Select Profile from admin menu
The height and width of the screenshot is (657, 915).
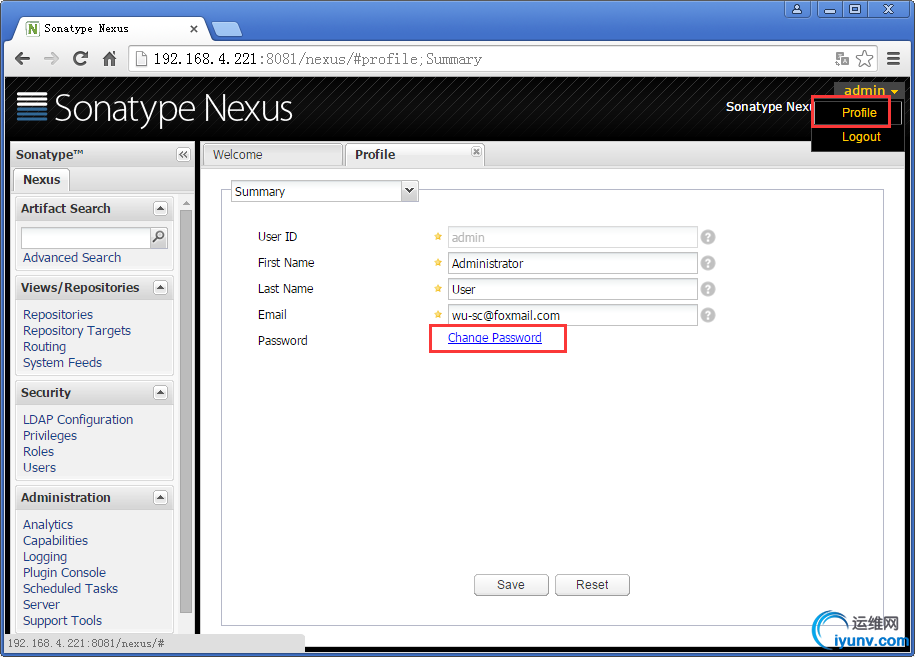point(859,113)
